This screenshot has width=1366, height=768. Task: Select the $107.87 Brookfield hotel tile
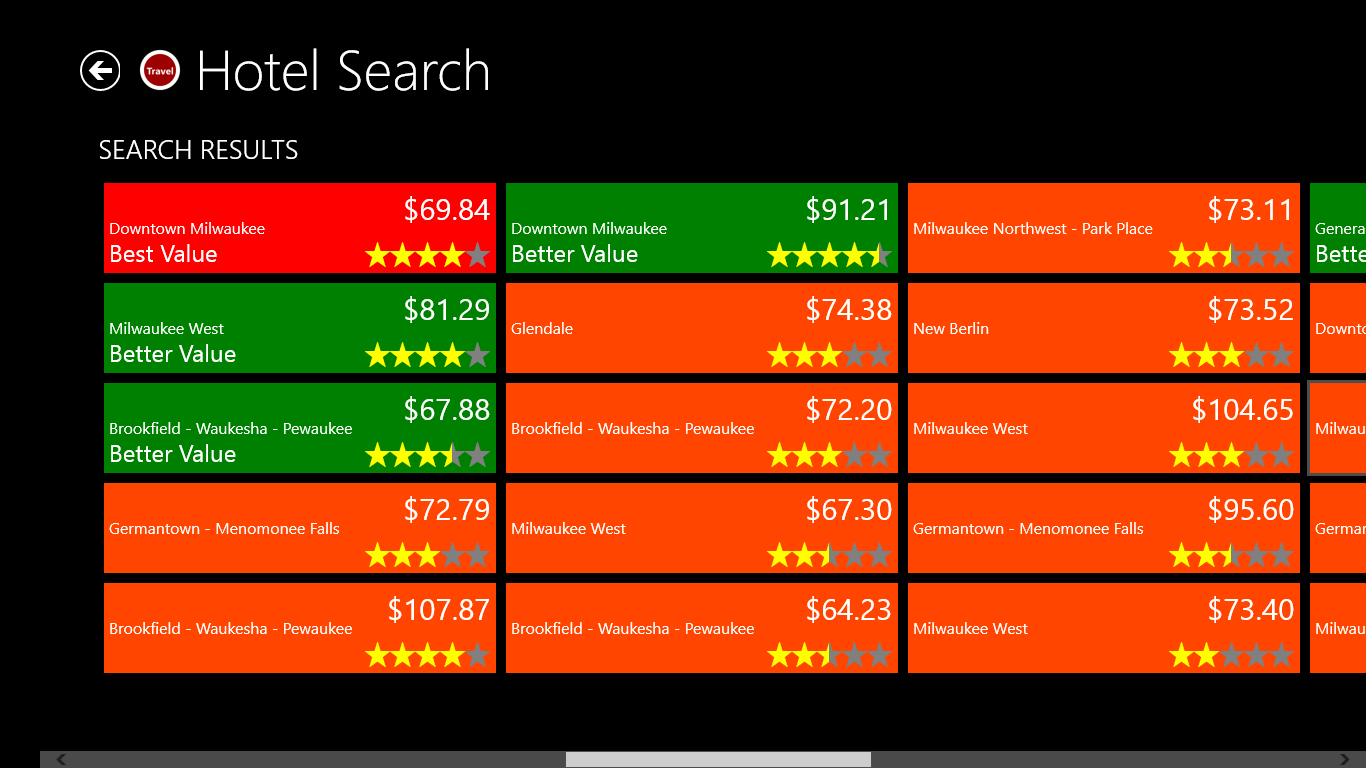pyautogui.click(x=299, y=628)
